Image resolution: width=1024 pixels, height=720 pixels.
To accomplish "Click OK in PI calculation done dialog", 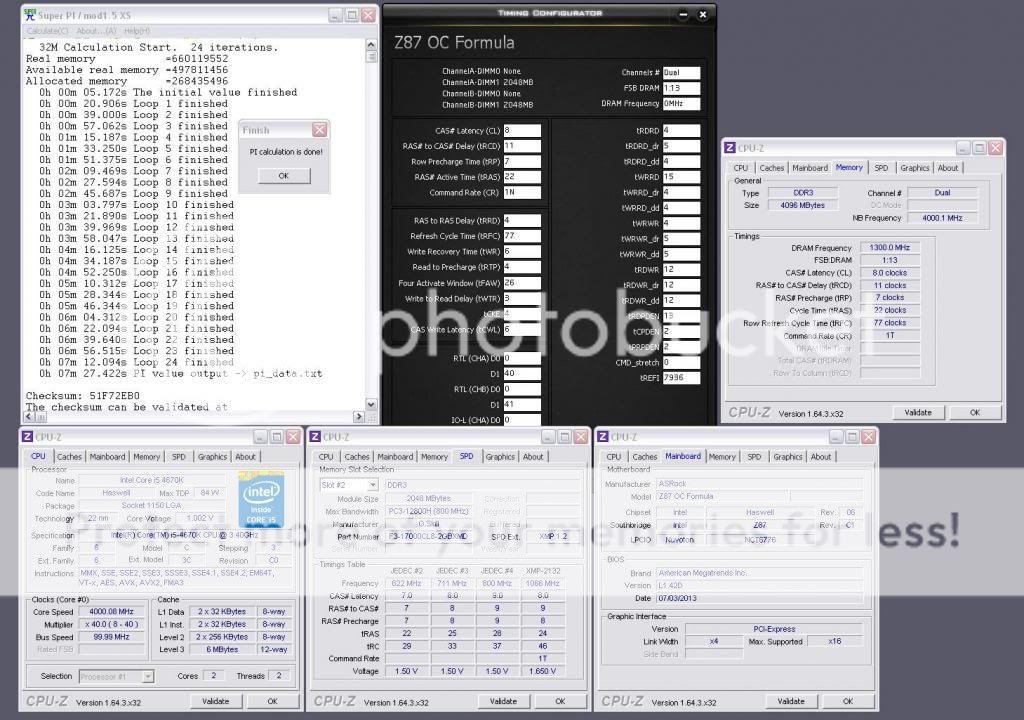I will pyautogui.click(x=283, y=176).
